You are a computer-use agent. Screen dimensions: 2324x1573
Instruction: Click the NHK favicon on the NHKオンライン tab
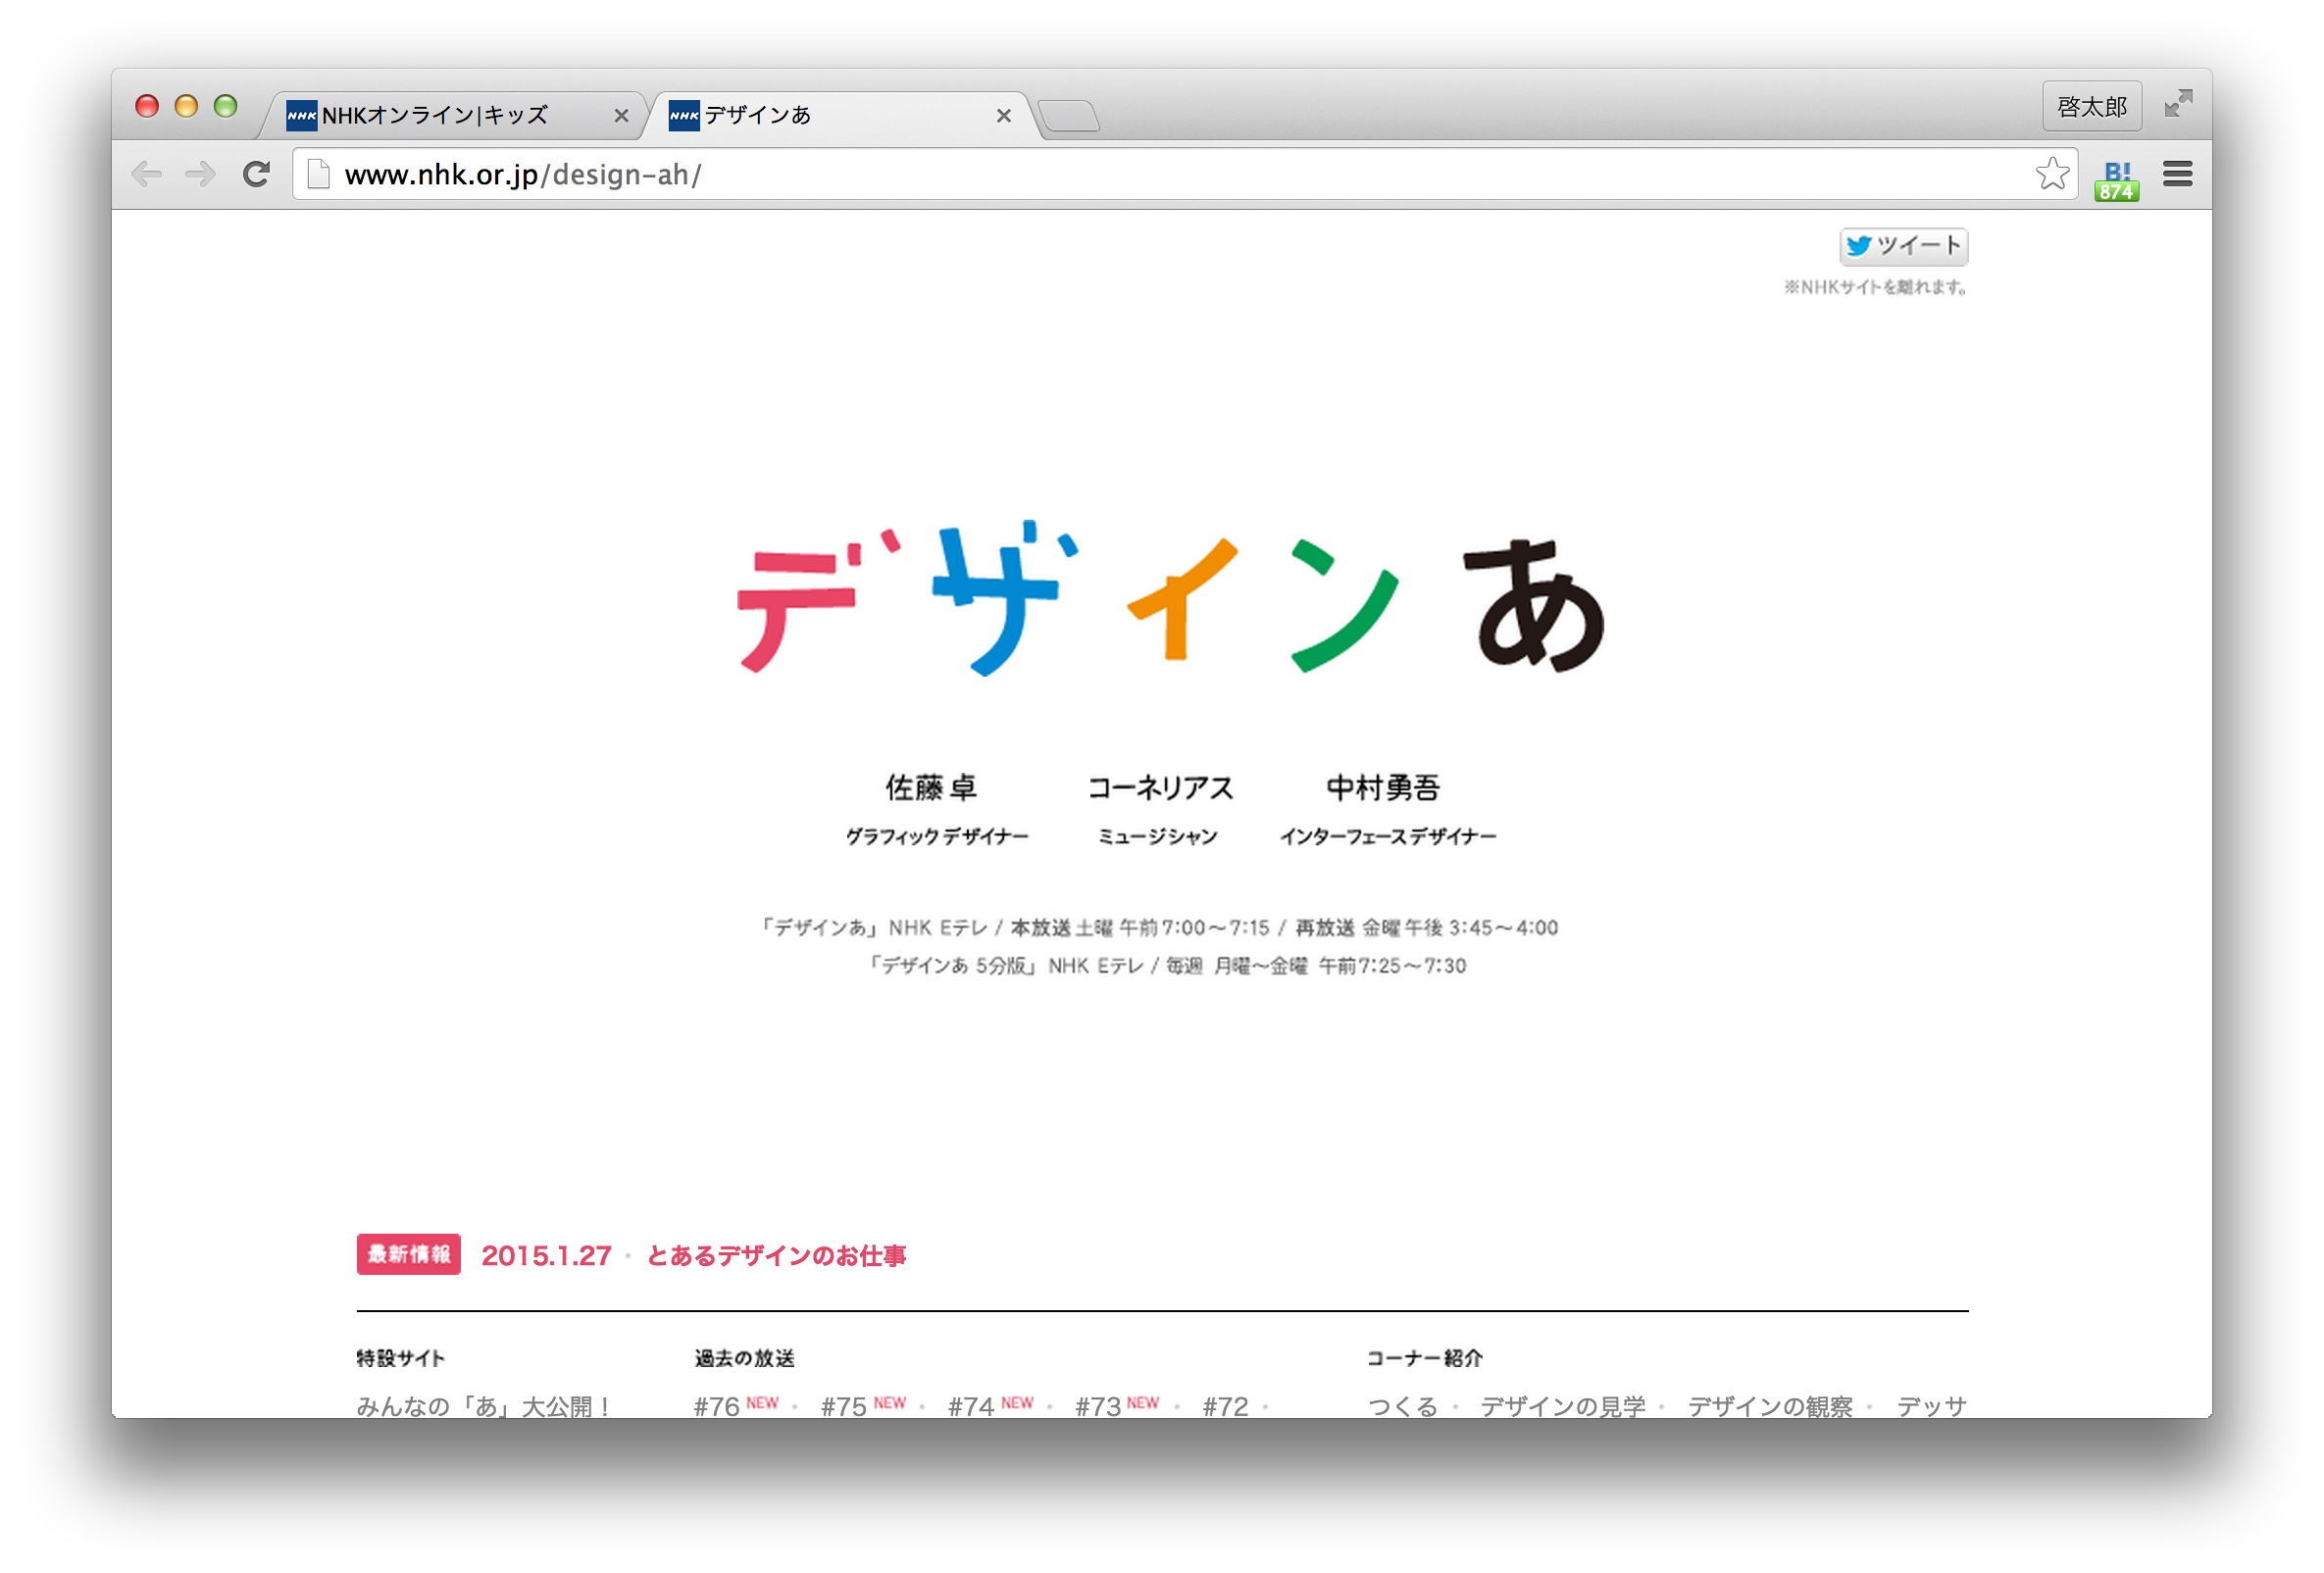click(x=301, y=115)
